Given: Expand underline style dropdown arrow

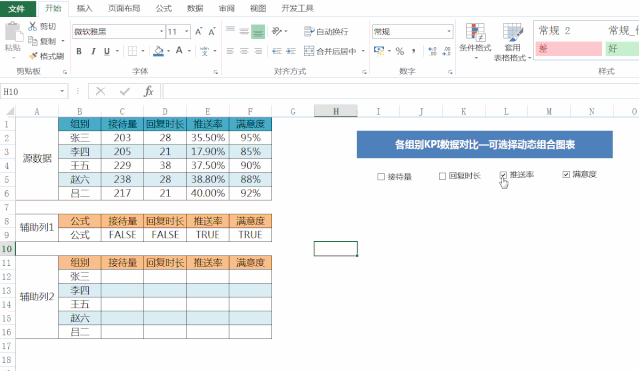Looking at the screenshot, I should click(x=117, y=51).
